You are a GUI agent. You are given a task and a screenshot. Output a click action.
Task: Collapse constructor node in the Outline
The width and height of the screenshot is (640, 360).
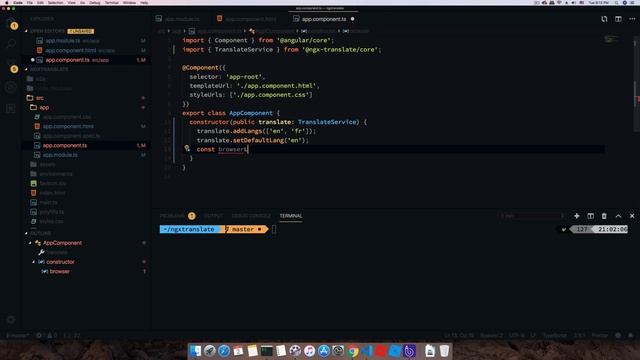click(33, 262)
